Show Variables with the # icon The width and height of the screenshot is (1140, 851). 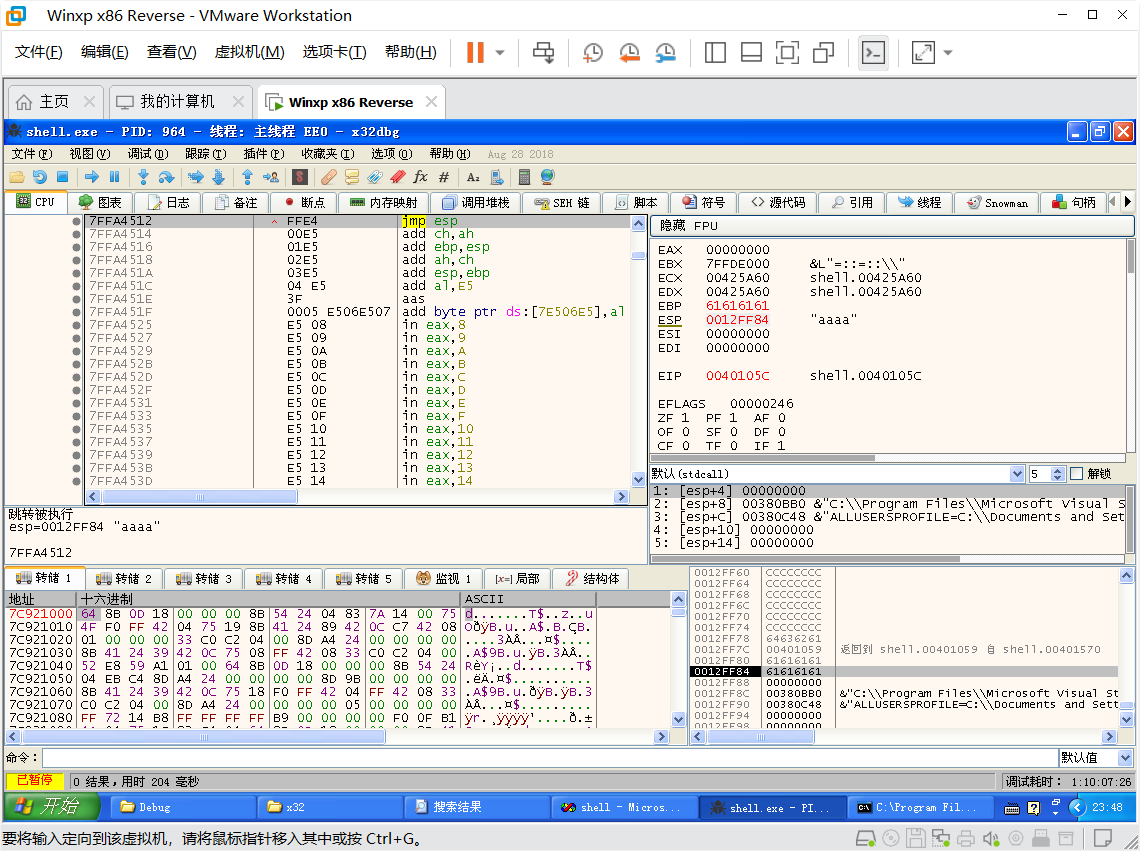(x=443, y=177)
